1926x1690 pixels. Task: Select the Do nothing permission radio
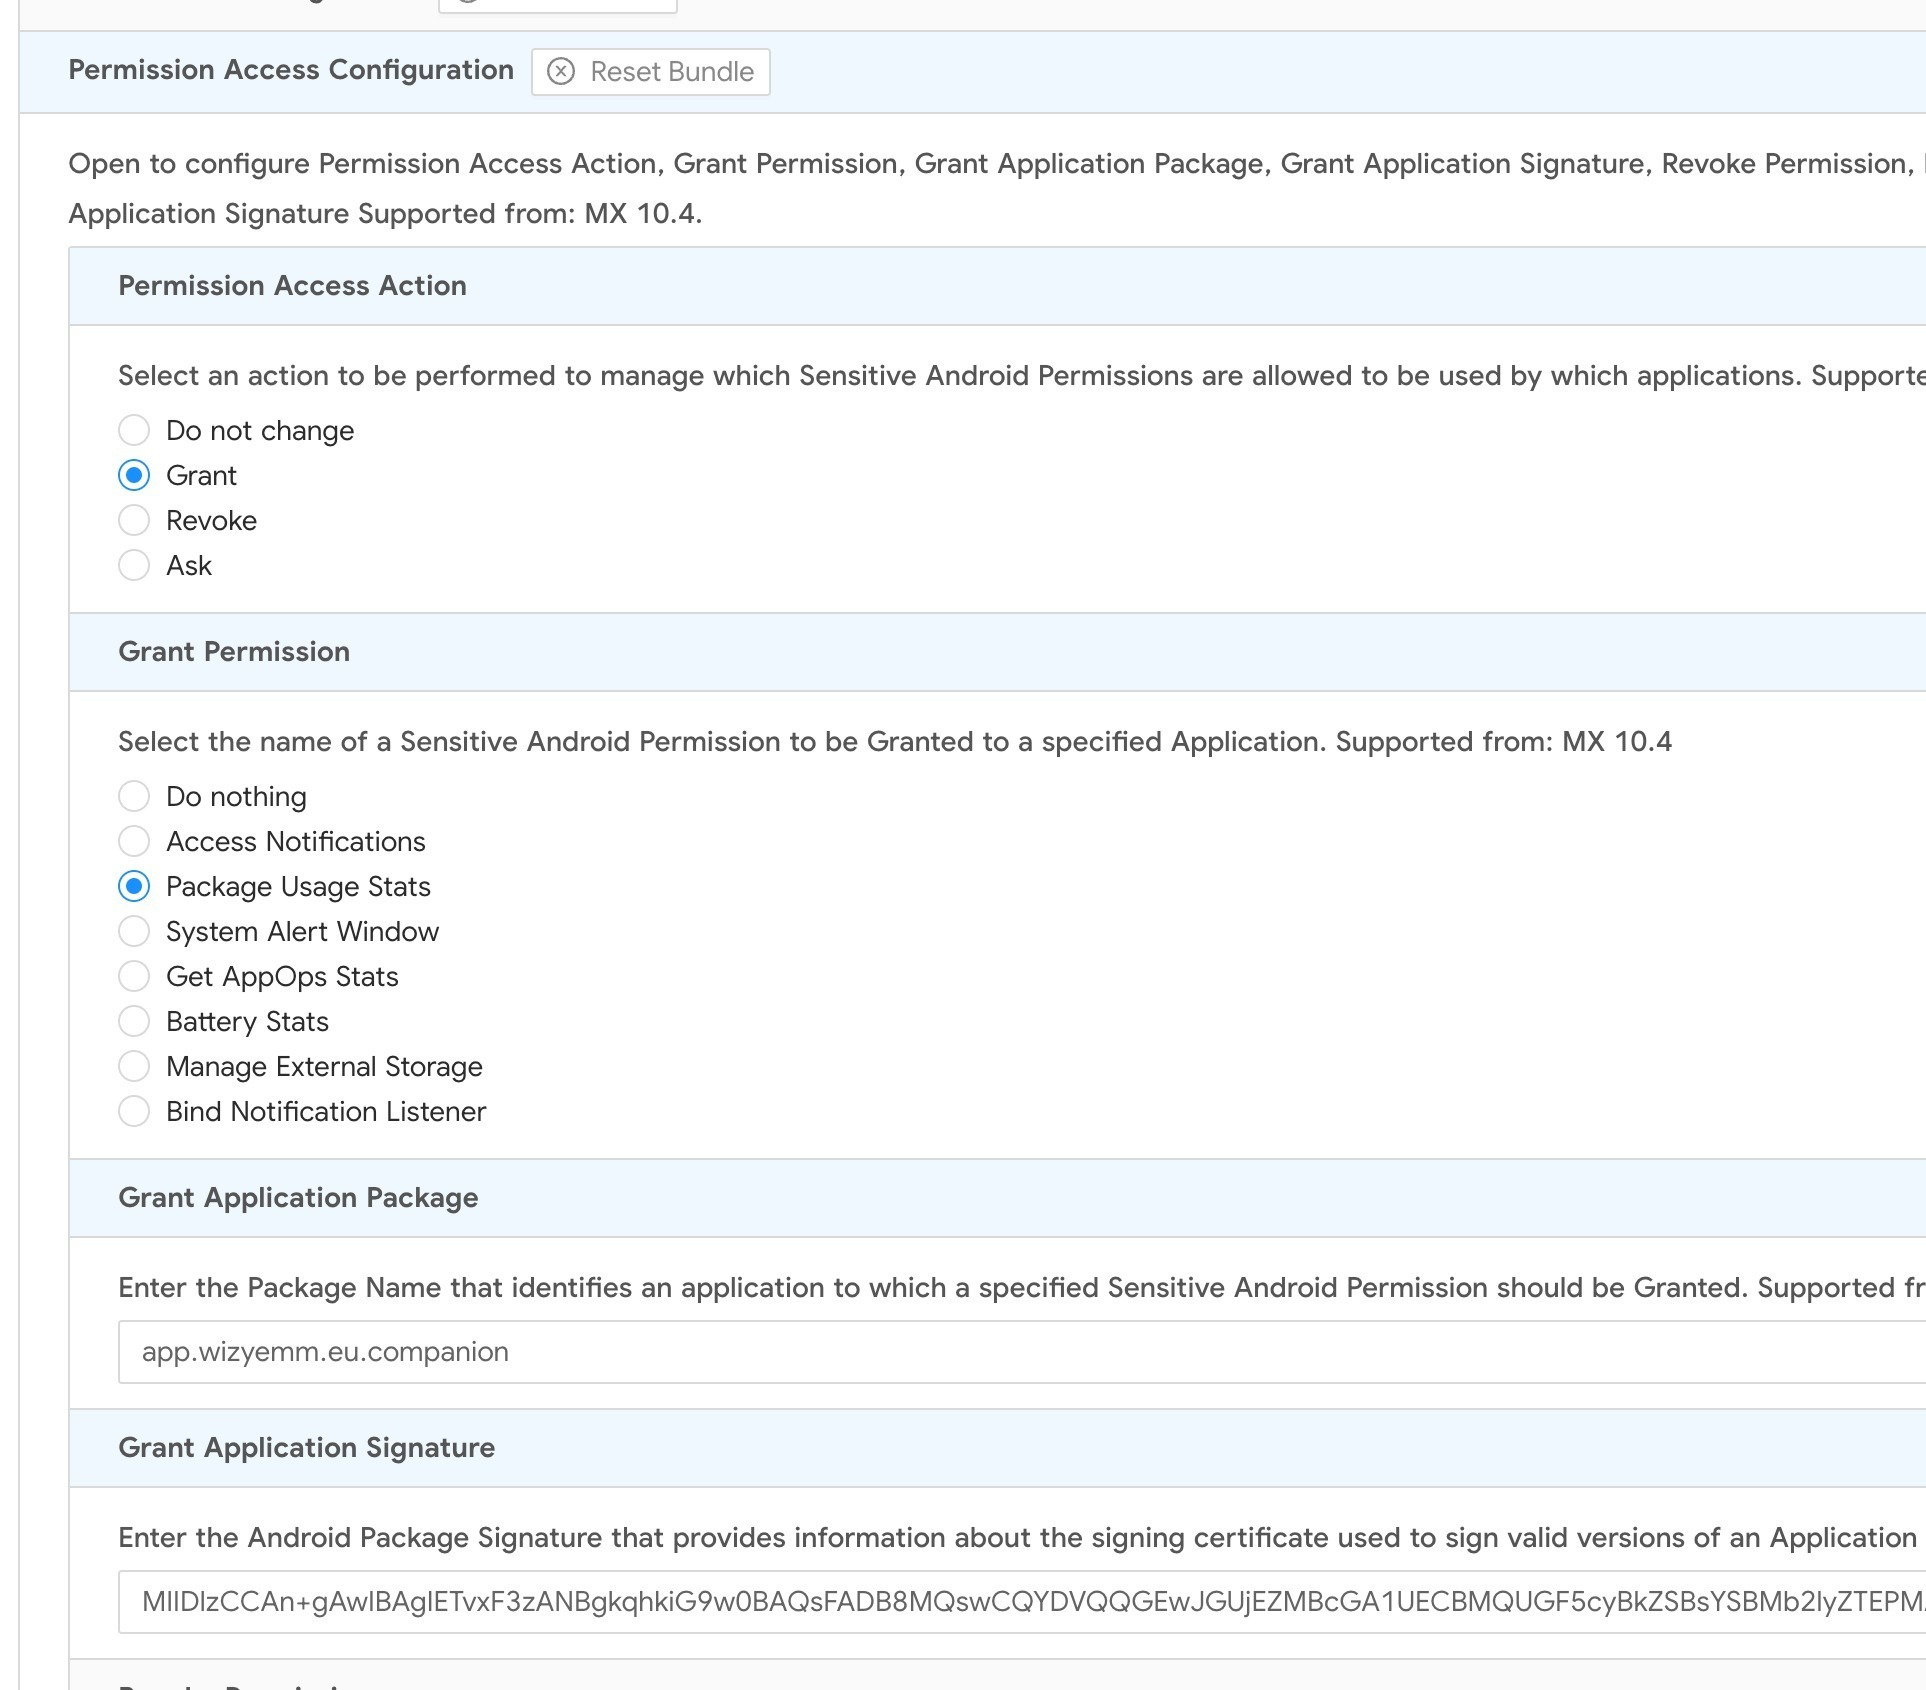click(134, 796)
